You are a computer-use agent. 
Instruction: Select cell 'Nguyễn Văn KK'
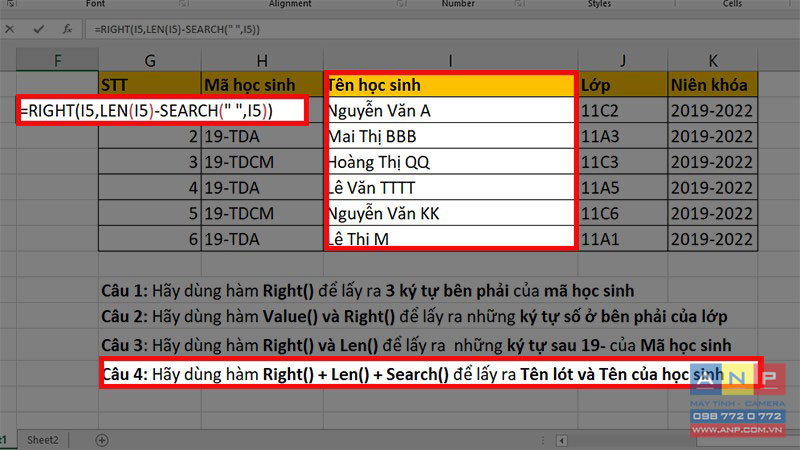pos(451,213)
